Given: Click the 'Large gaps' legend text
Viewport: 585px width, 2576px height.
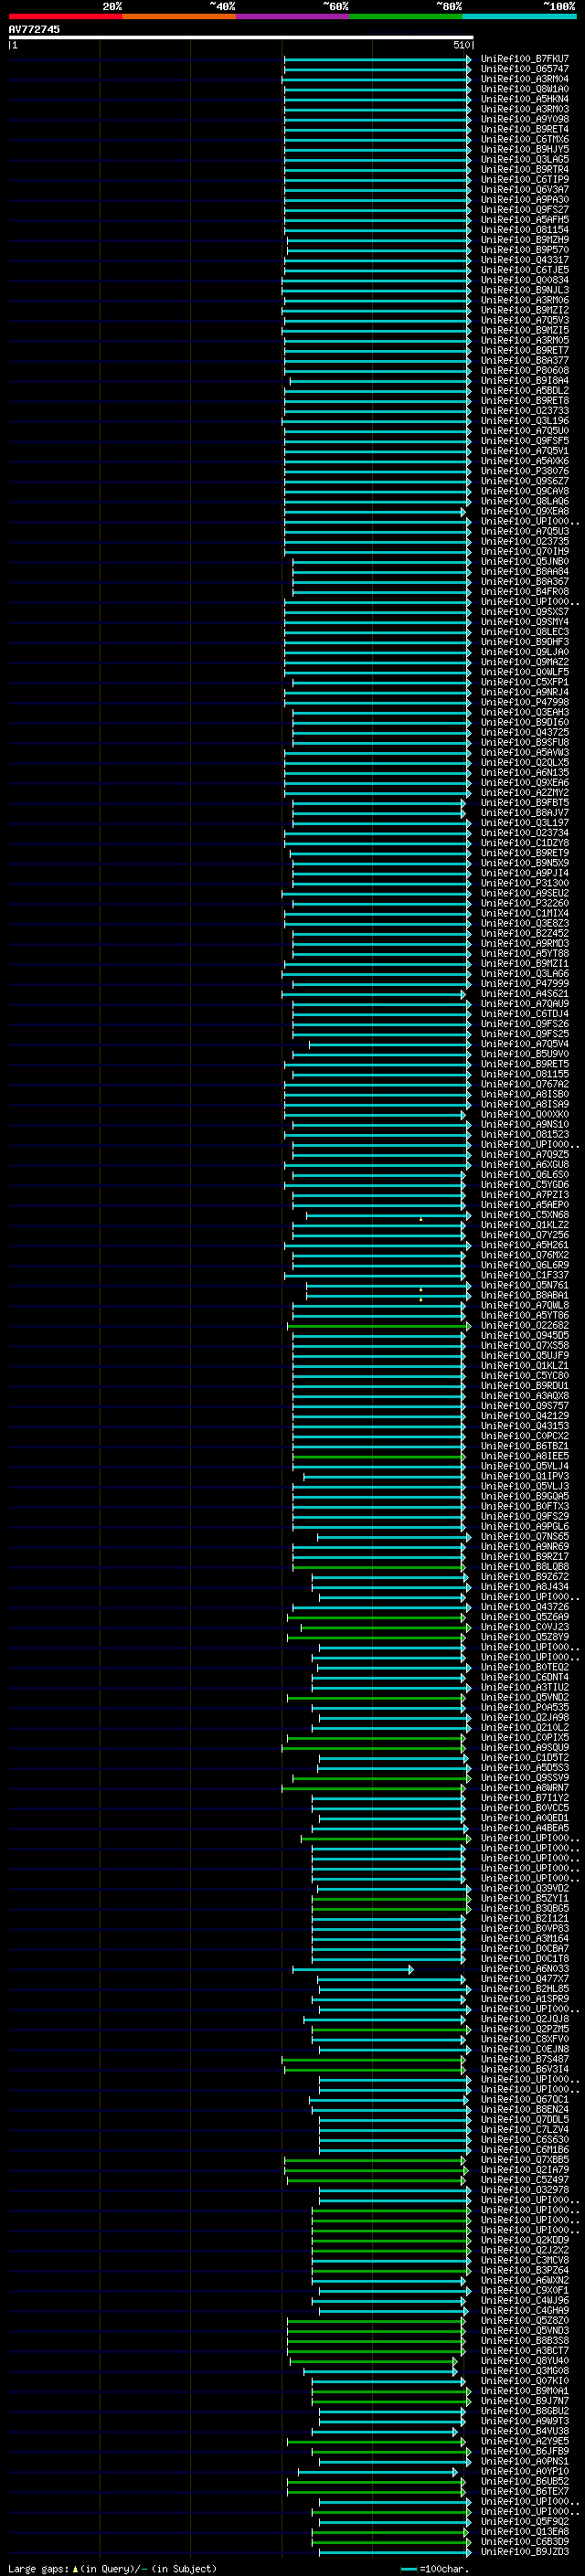Looking at the screenshot, I should pyautogui.click(x=39, y=2569).
